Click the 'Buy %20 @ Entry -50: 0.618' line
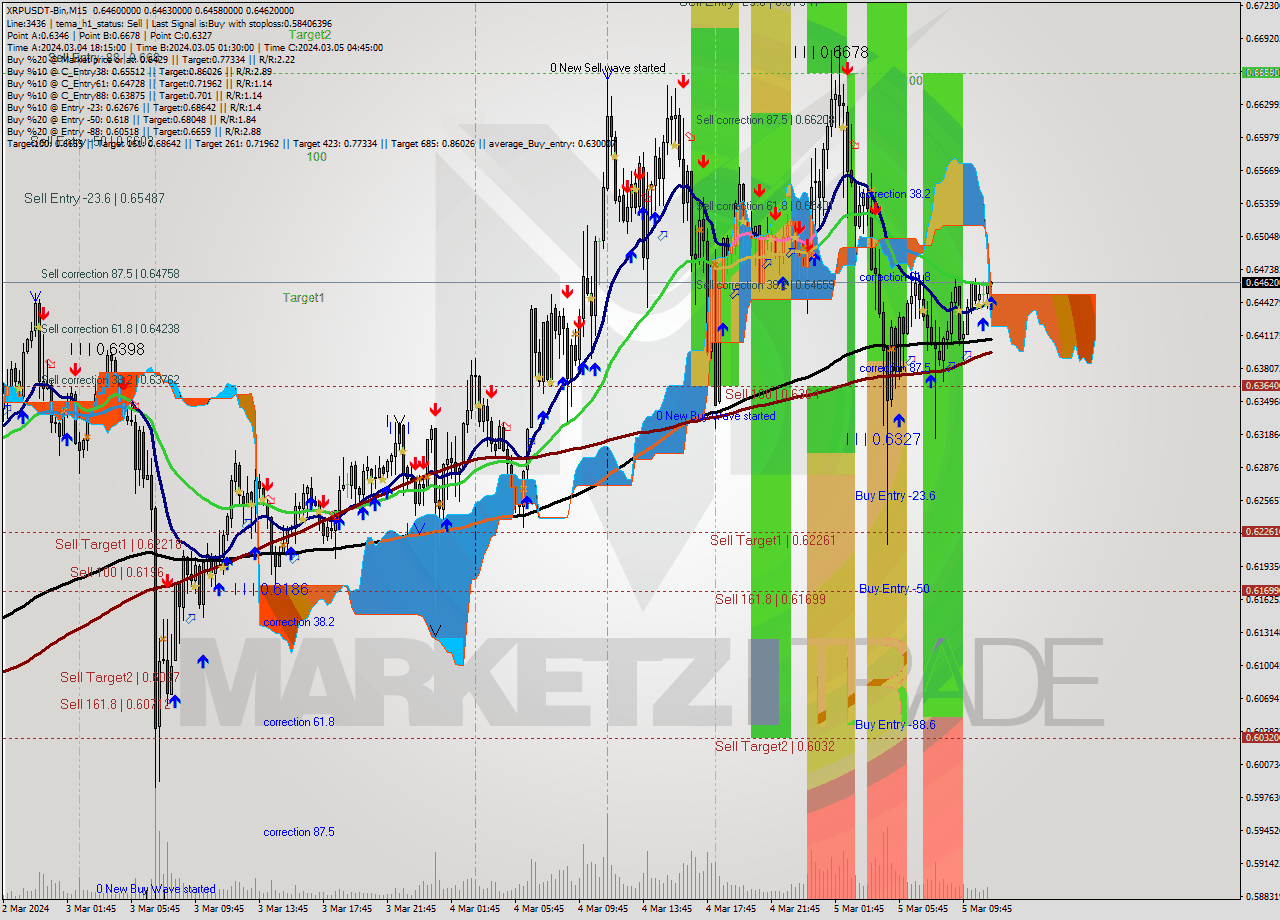The width and height of the screenshot is (1280, 920). [x=131, y=119]
